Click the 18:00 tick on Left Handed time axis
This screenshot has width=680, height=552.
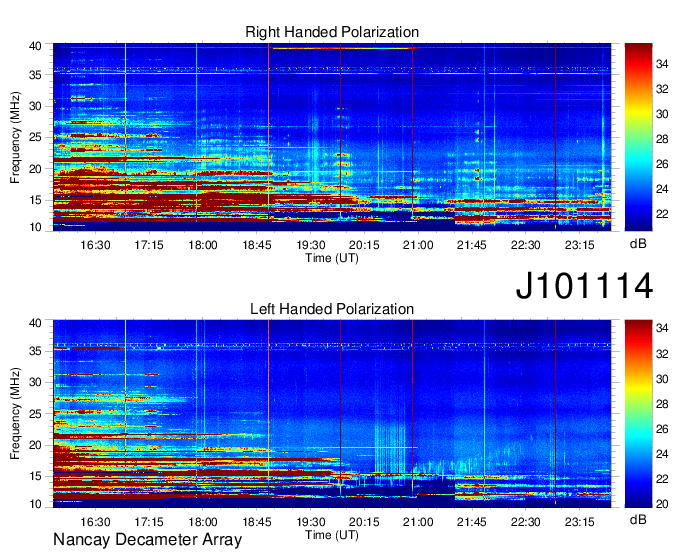(203, 522)
